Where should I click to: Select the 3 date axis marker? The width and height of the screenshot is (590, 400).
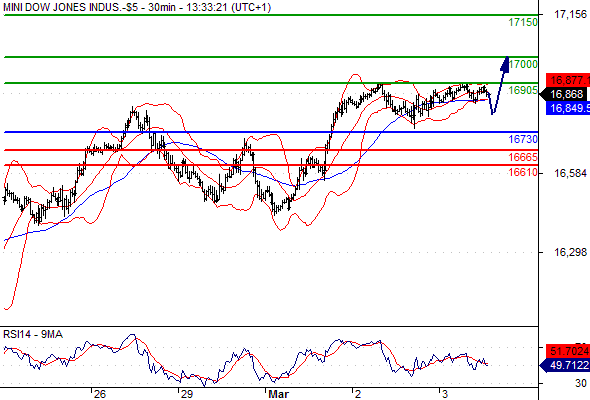click(x=445, y=394)
